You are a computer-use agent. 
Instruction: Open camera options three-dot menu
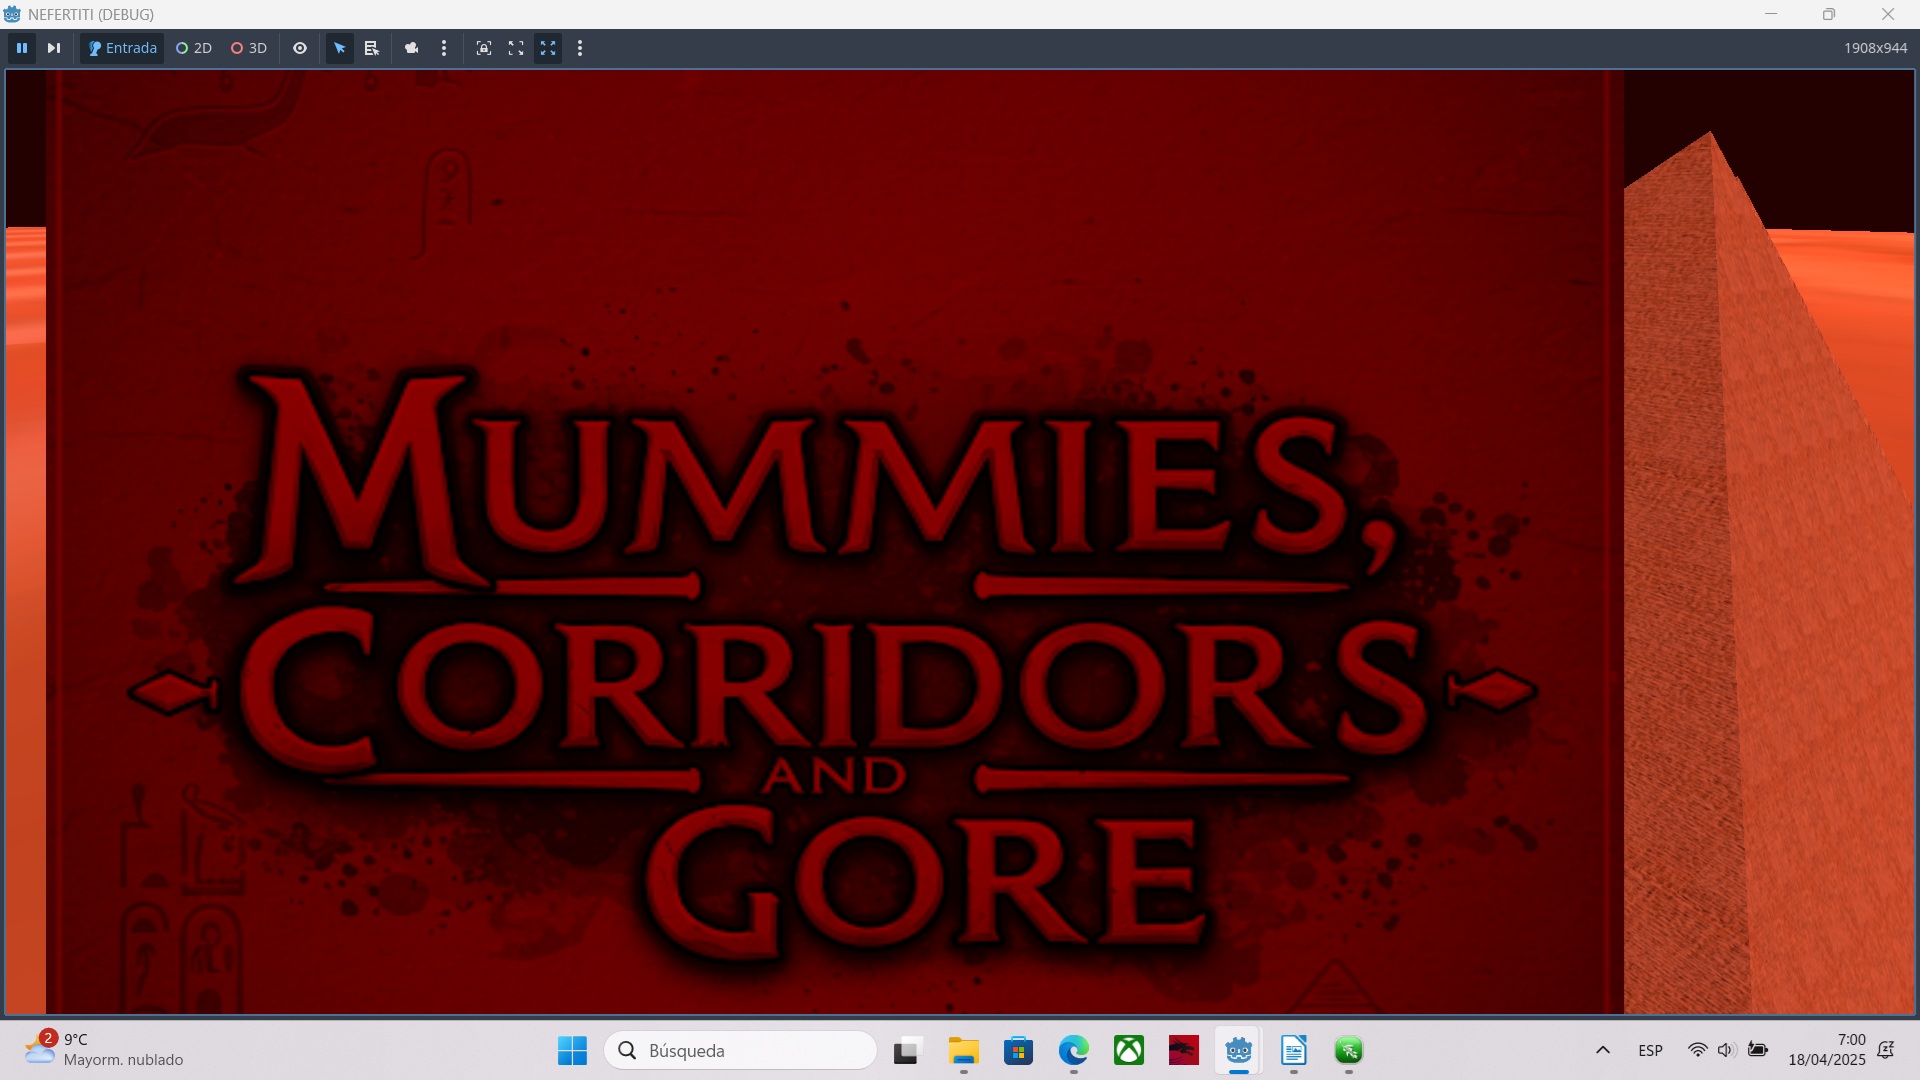click(444, 48)
